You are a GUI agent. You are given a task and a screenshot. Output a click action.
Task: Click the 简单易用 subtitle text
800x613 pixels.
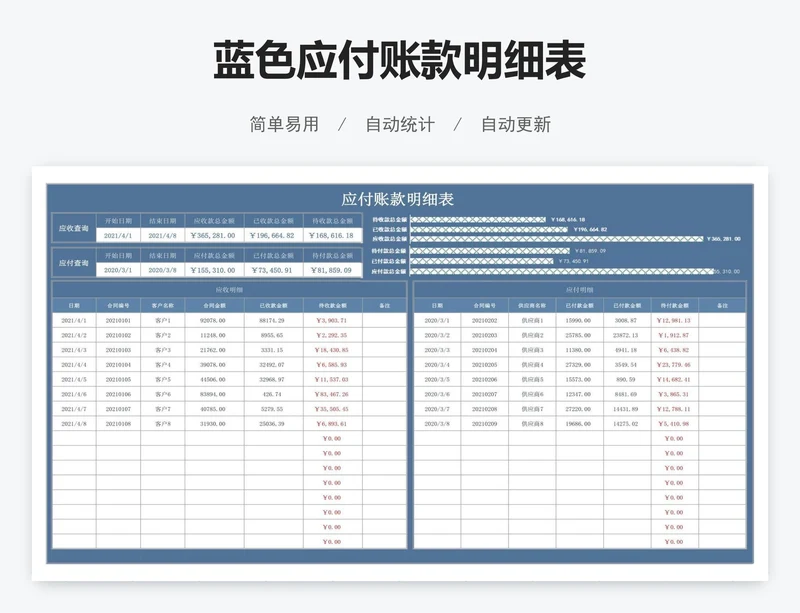click(x=284, y=125)
